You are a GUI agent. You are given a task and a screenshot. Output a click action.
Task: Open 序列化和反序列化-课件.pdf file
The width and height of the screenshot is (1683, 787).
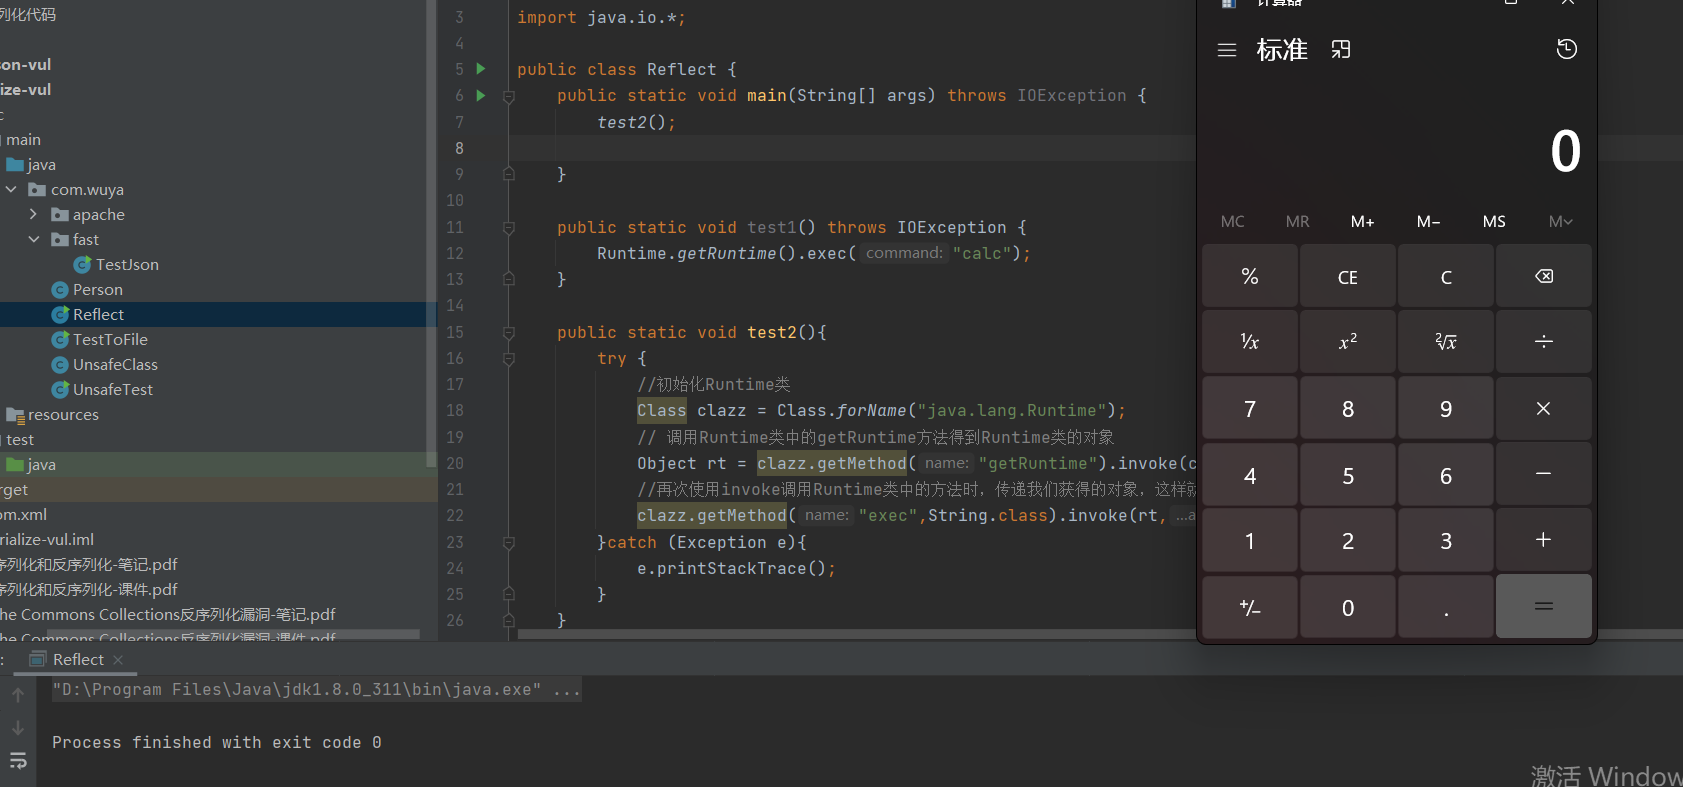(x=89, y=589)
